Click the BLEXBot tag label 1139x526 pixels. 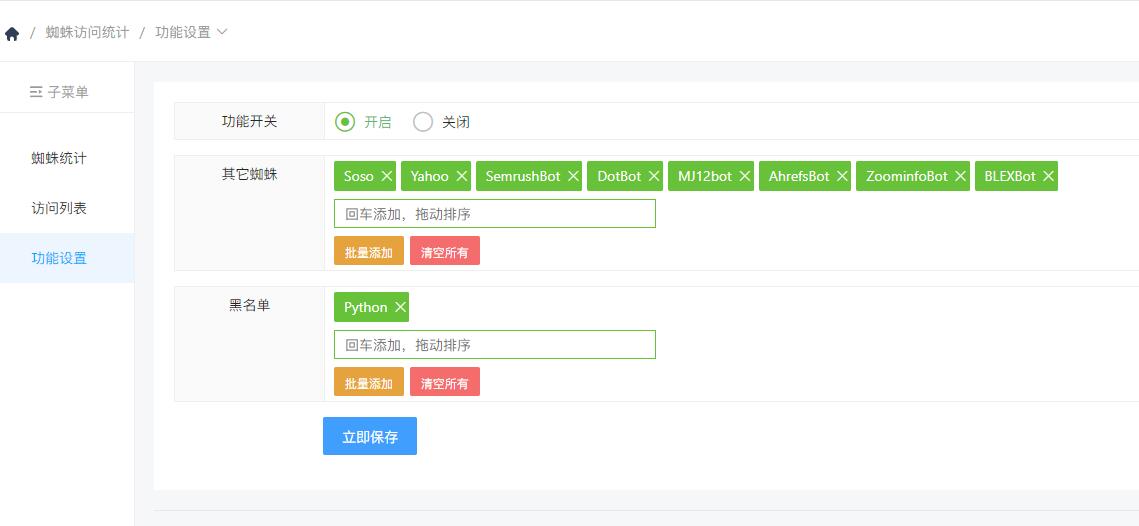[x=1010, y=177]
